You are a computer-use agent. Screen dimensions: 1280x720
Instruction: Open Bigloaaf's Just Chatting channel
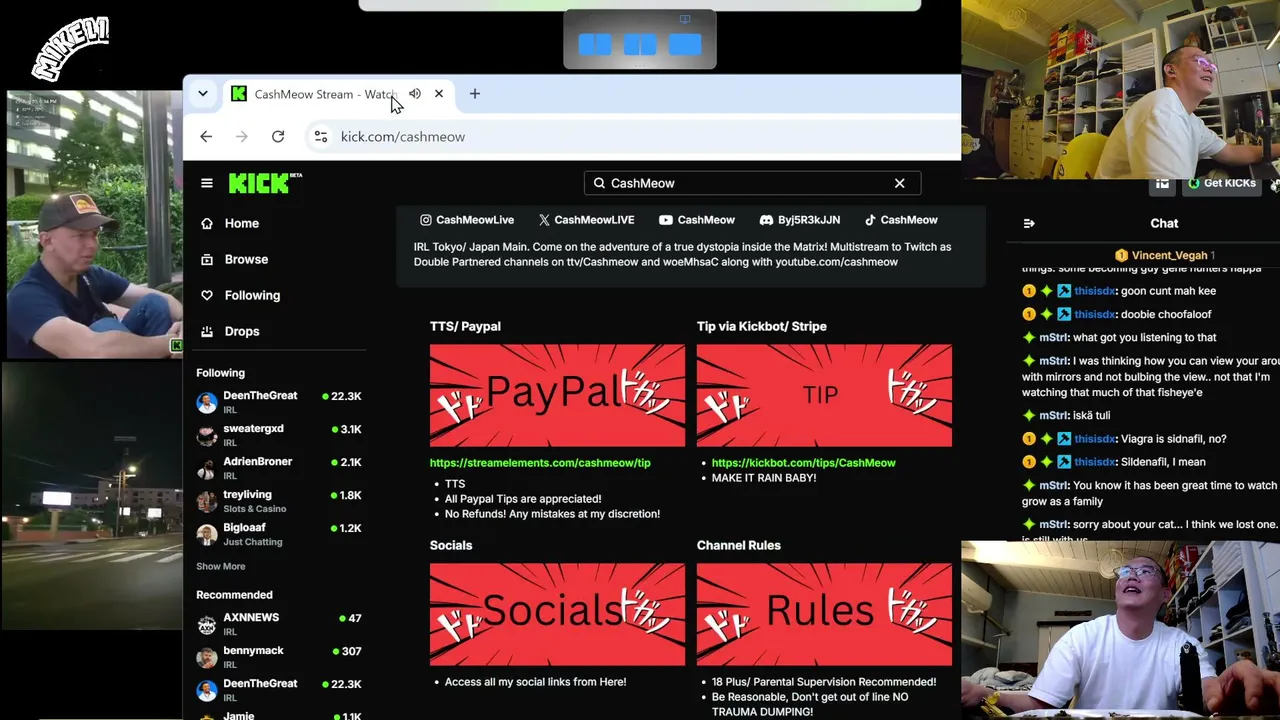pyautogui.click(x=280, y=534)
